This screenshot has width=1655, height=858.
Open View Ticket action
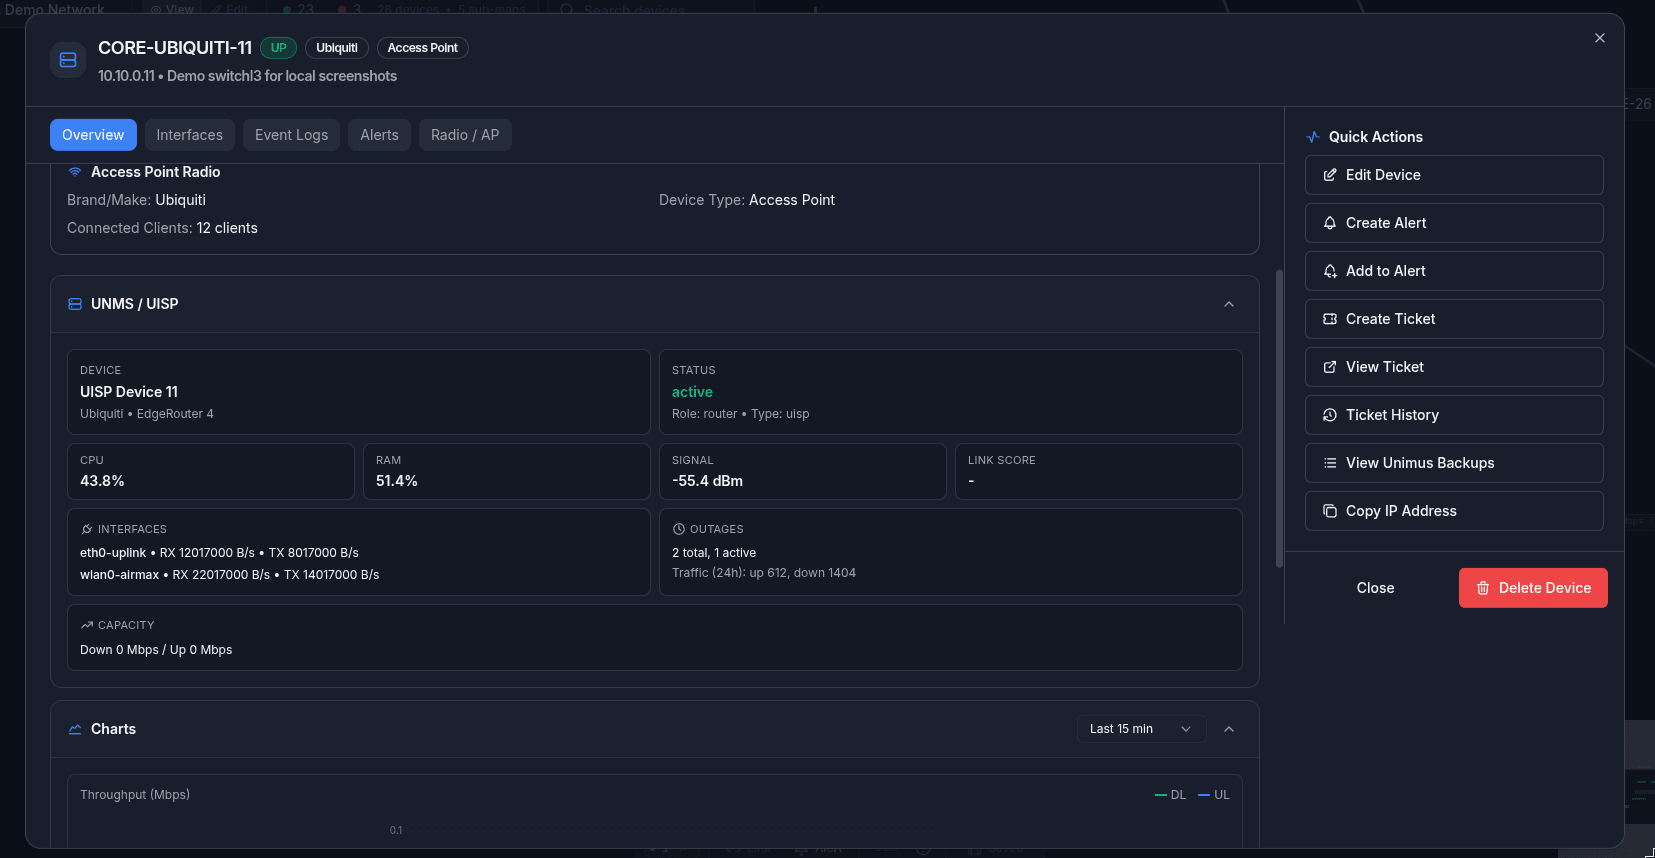[1454, 367]
